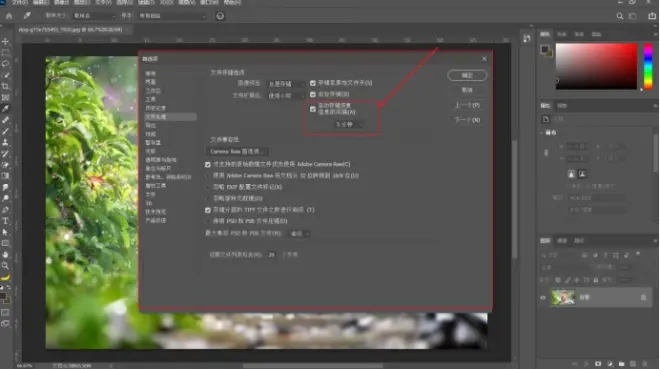Click the OK confirm button in dialog
The width and height of the screenshot is (660, 369).
[467, 75]
